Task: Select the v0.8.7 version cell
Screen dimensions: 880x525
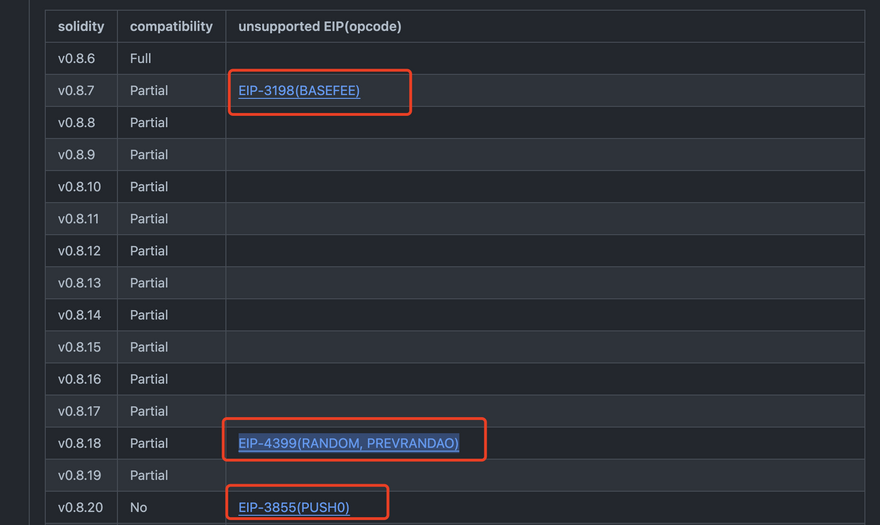Action: pyautogui.click(x=77, y=91)
